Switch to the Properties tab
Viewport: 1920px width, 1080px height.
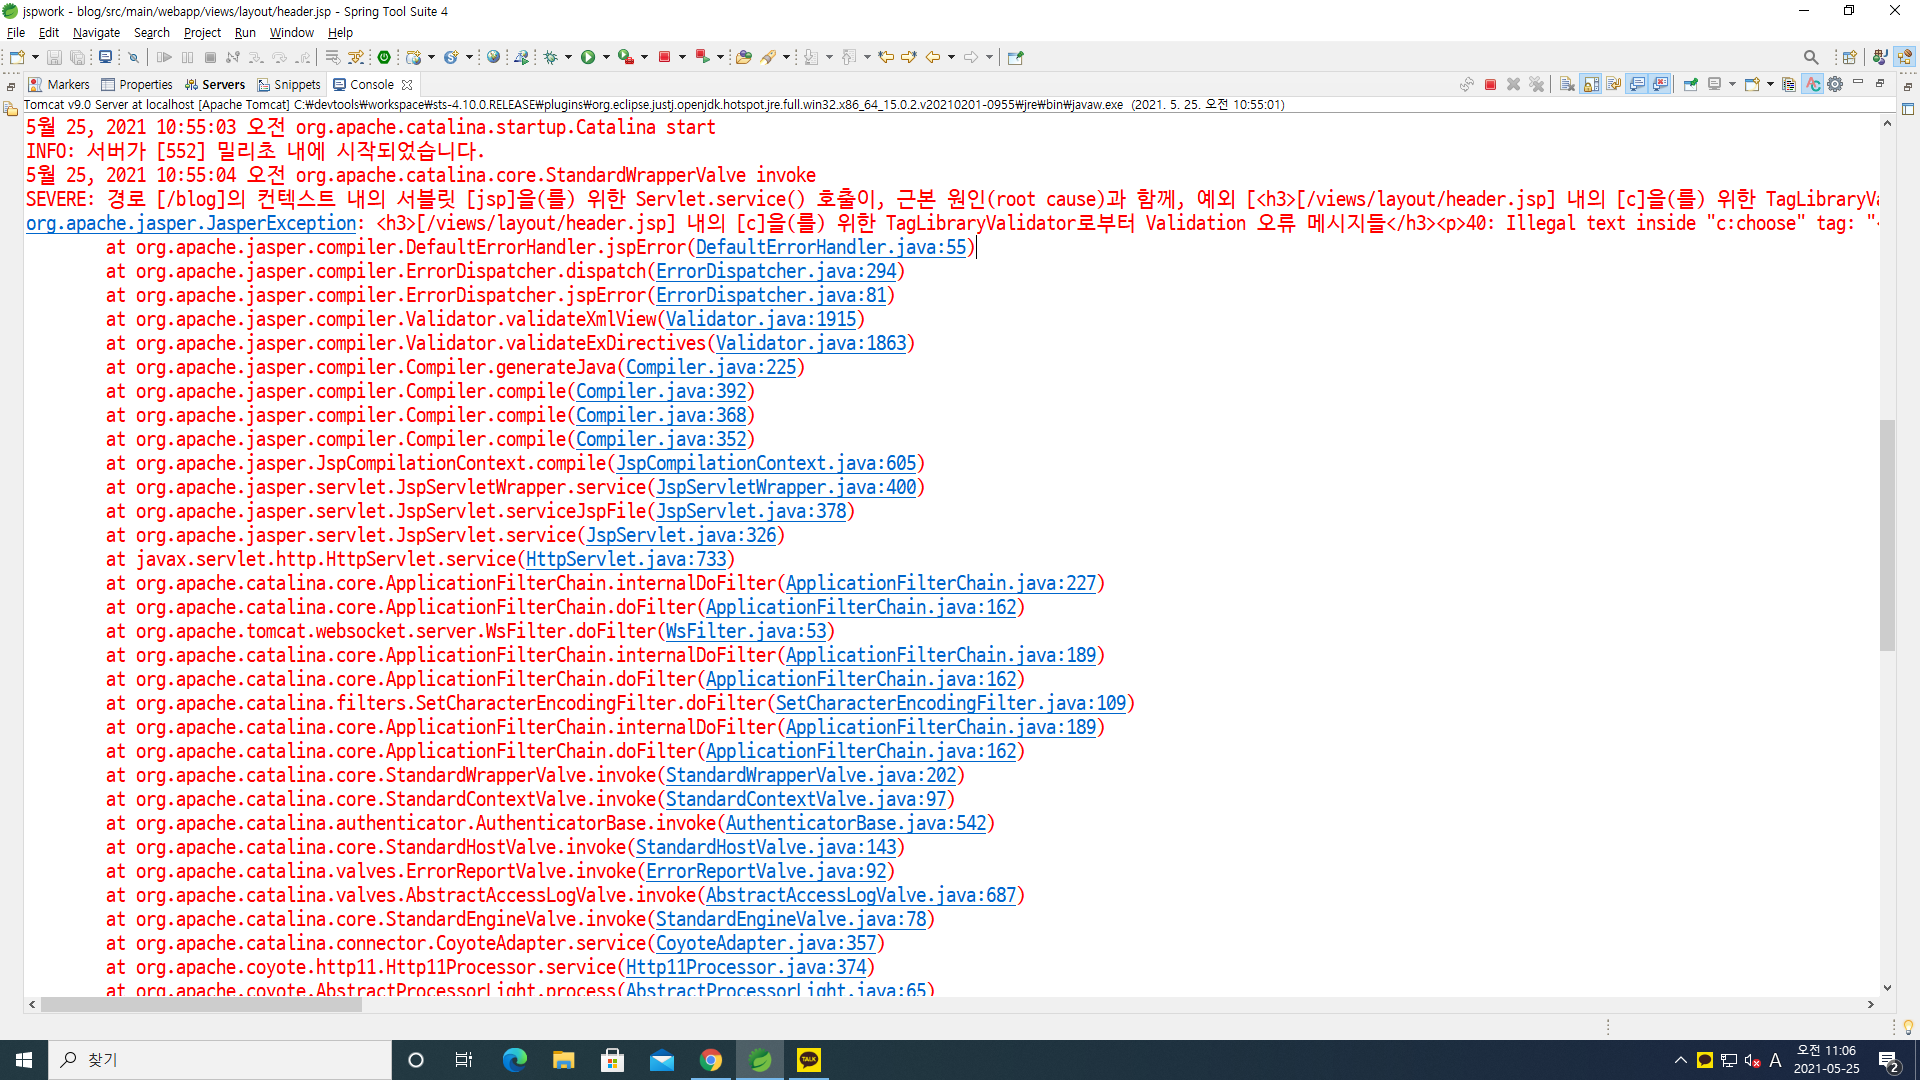(137, 84)
